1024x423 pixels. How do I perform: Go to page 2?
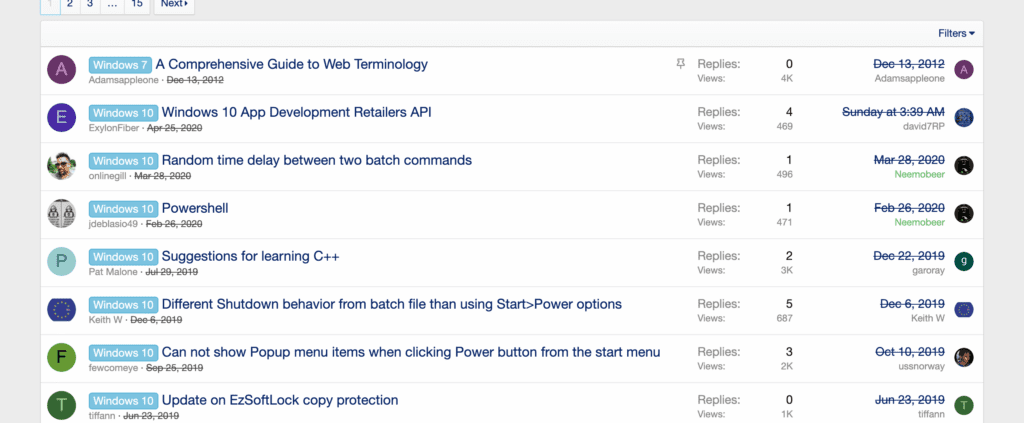coord(70,4)
